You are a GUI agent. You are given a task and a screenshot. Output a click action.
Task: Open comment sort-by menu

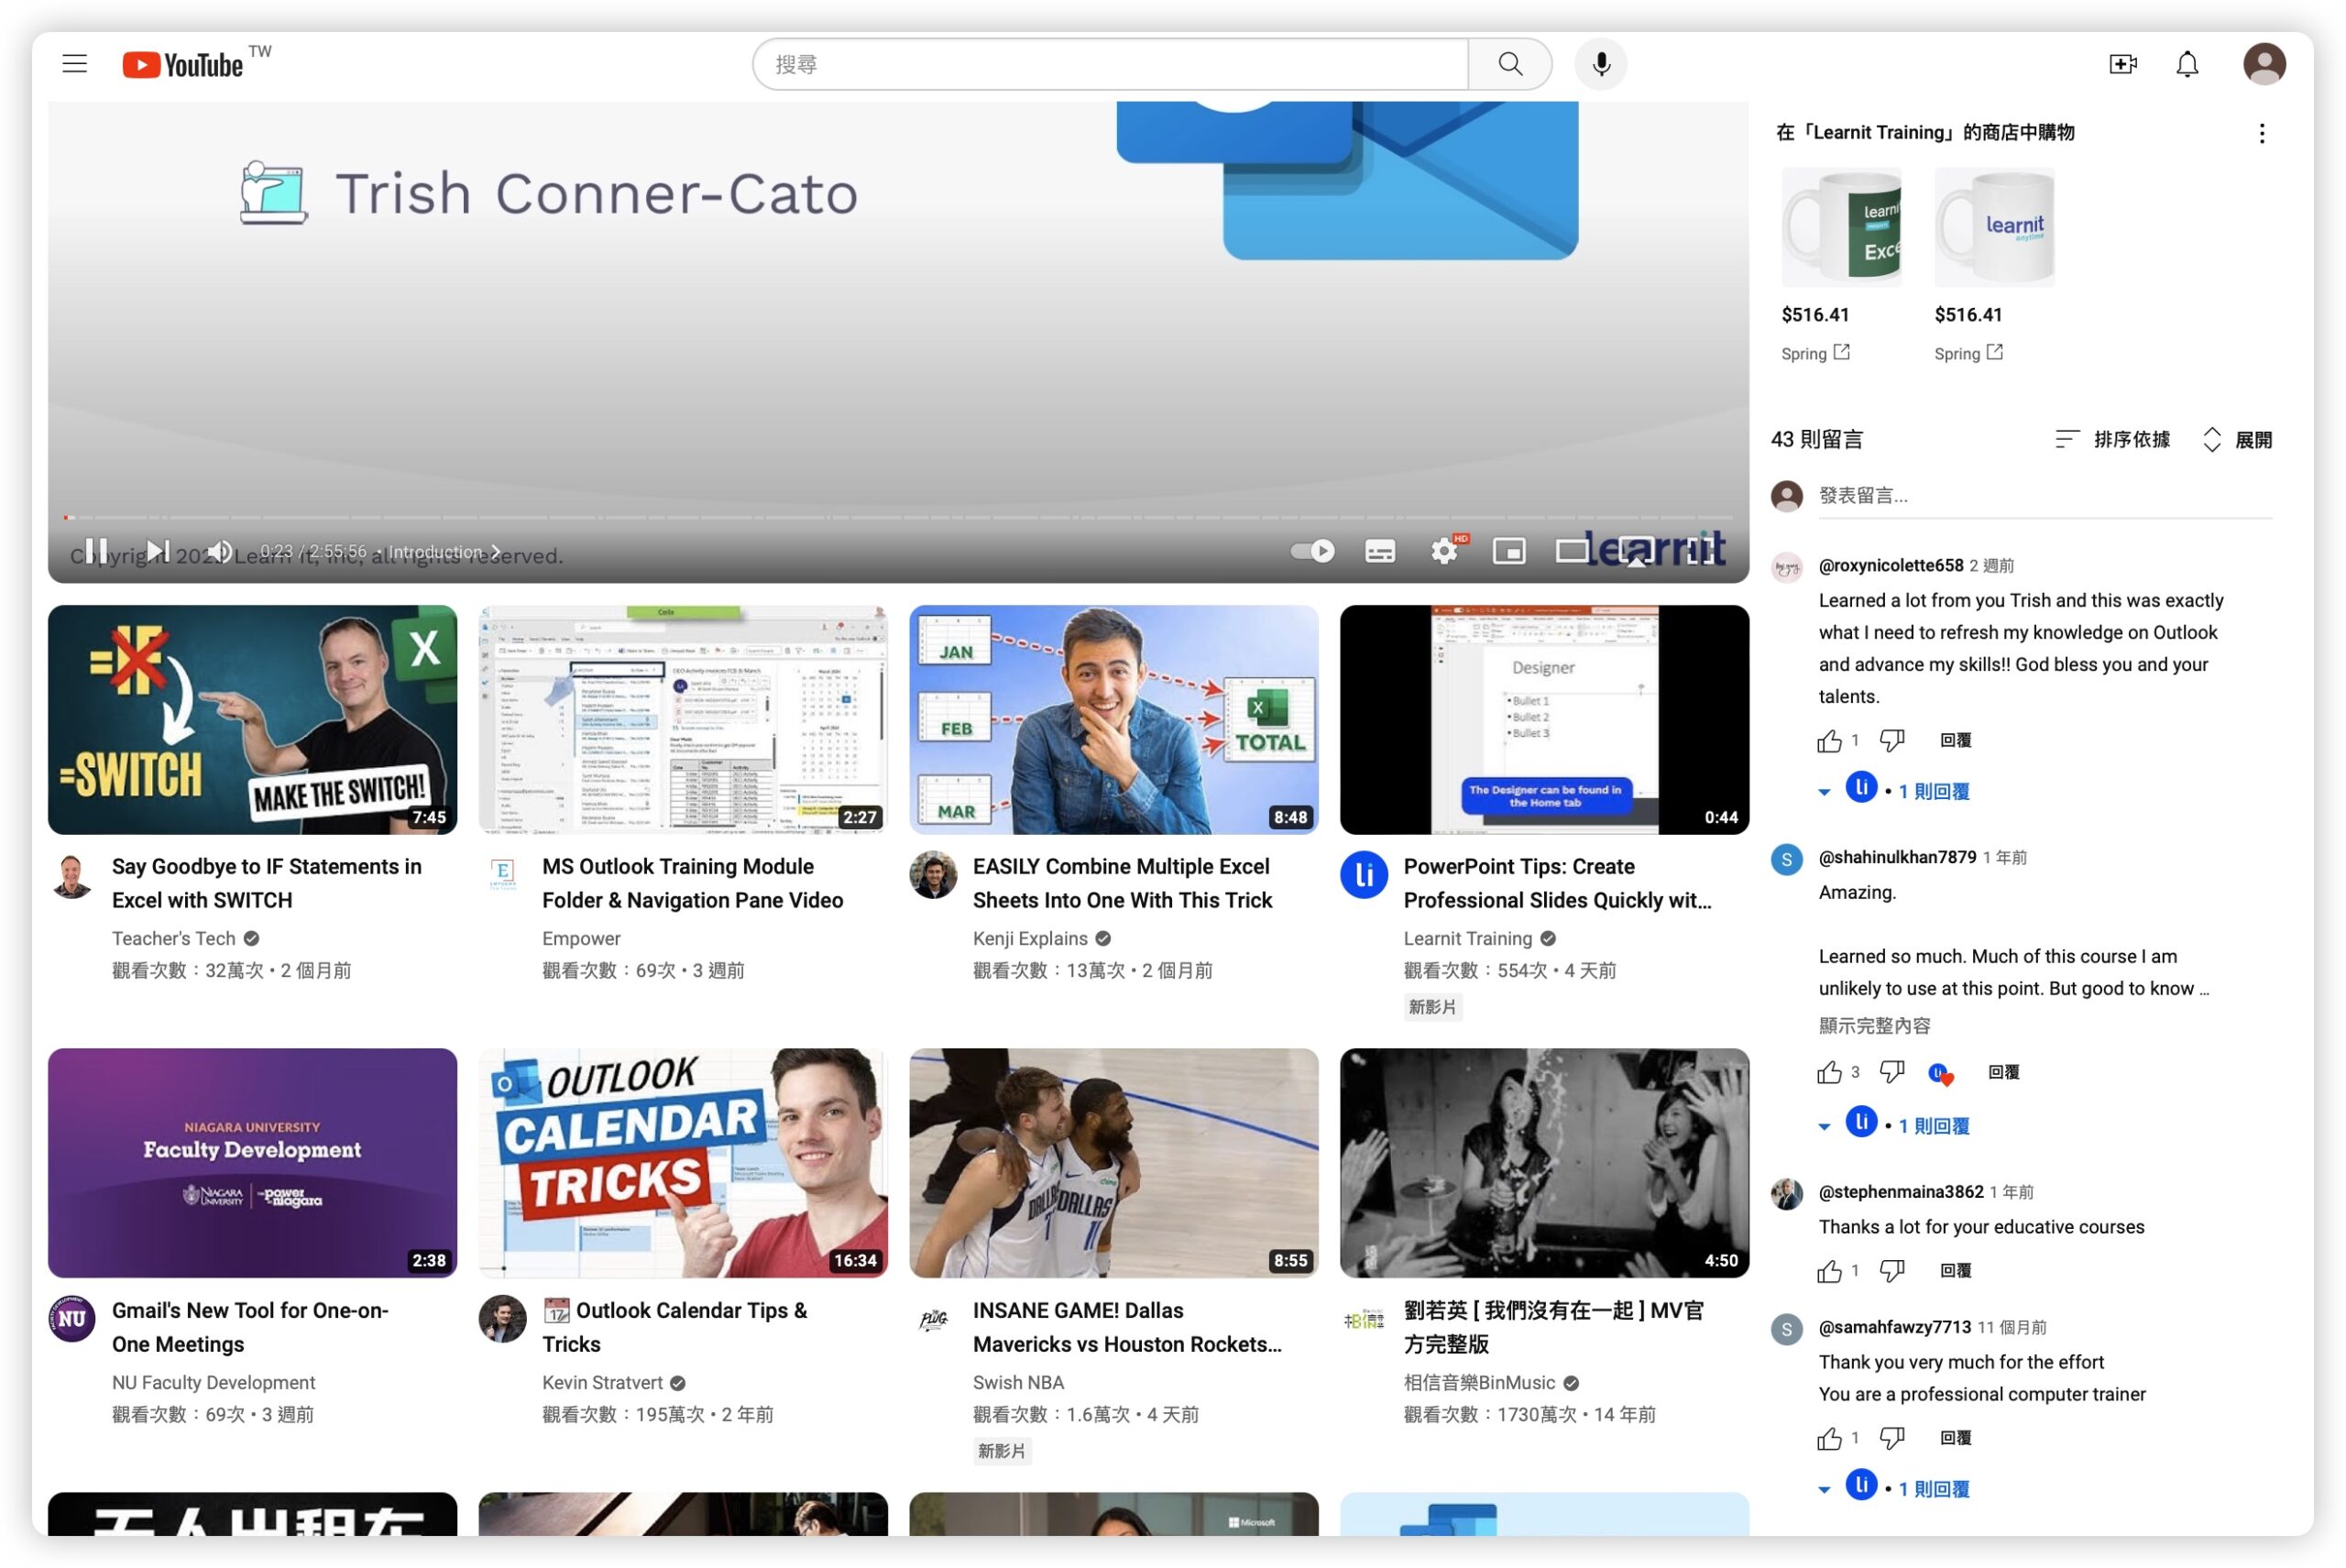pyautogui.click(x=2112, y=439)
